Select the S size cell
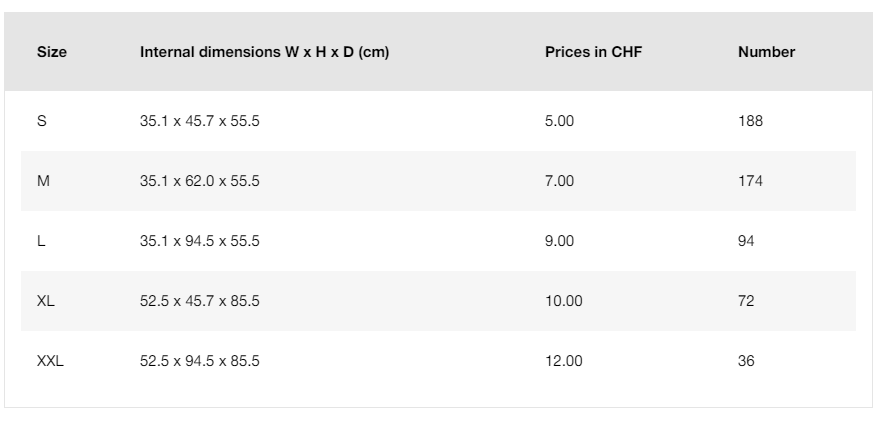 click(41, 121)
